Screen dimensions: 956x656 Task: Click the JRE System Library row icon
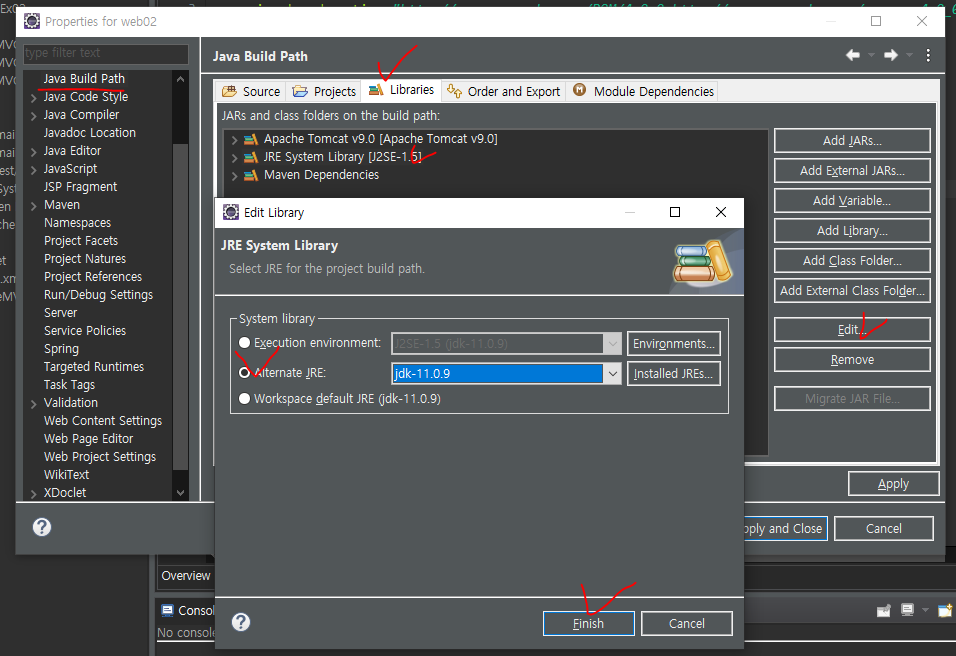click(251, 157)
